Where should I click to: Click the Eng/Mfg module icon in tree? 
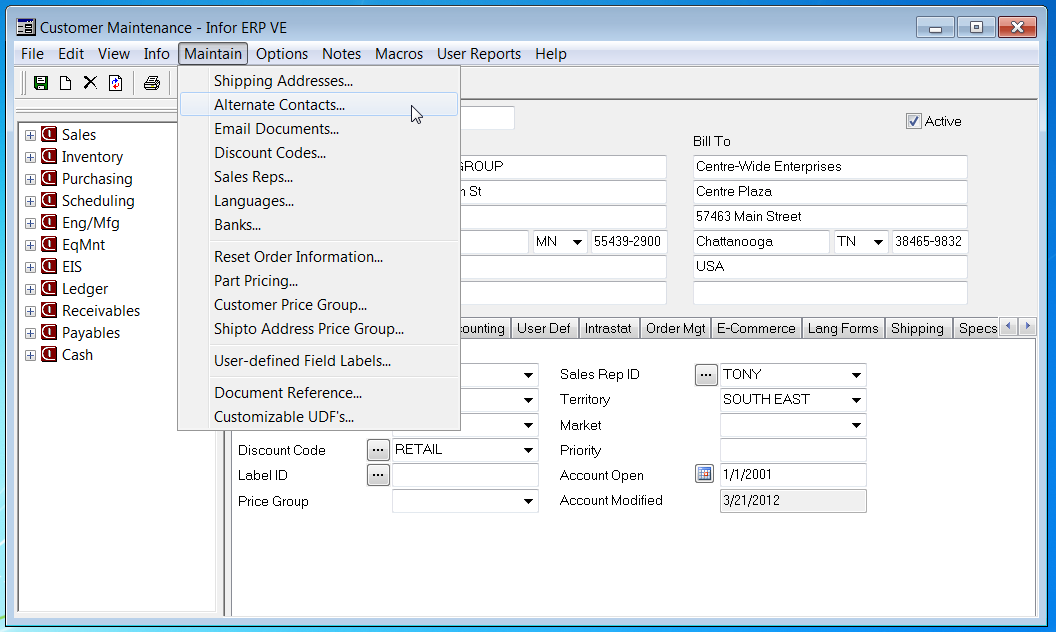coord(48,222)
